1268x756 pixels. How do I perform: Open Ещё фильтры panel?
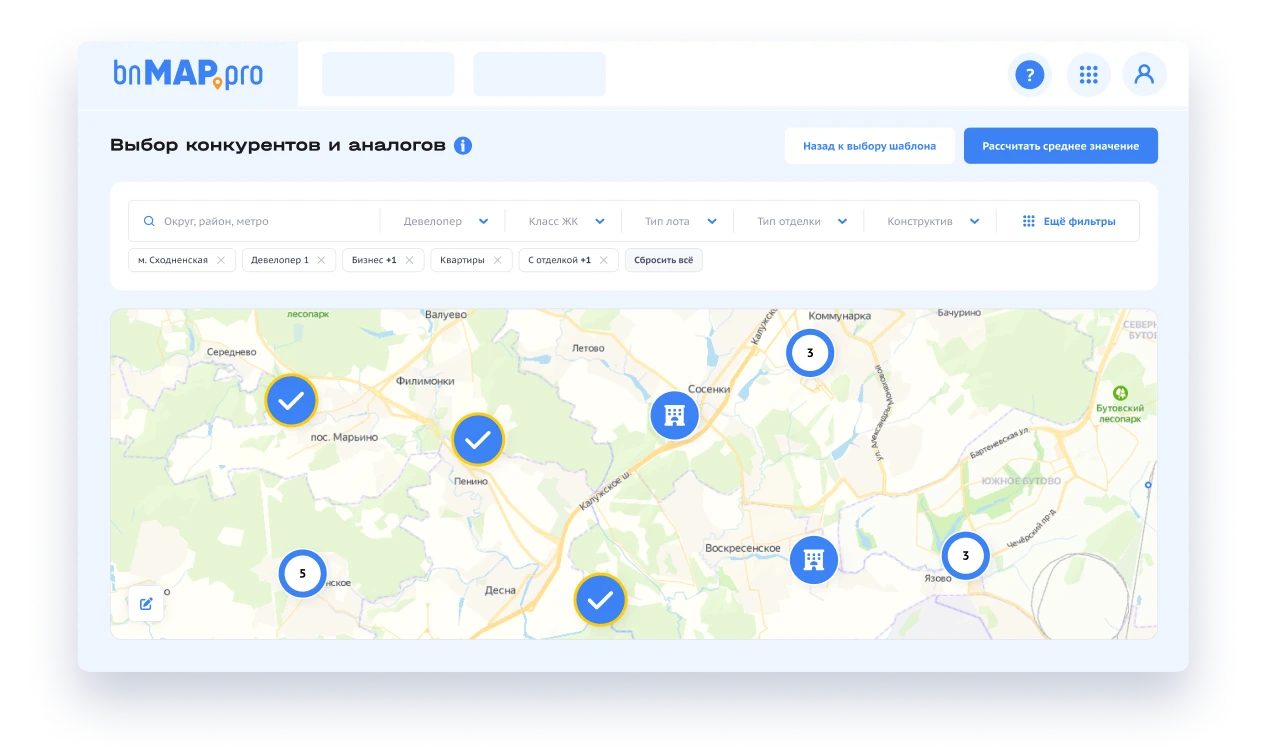(x=1068, y=222)
